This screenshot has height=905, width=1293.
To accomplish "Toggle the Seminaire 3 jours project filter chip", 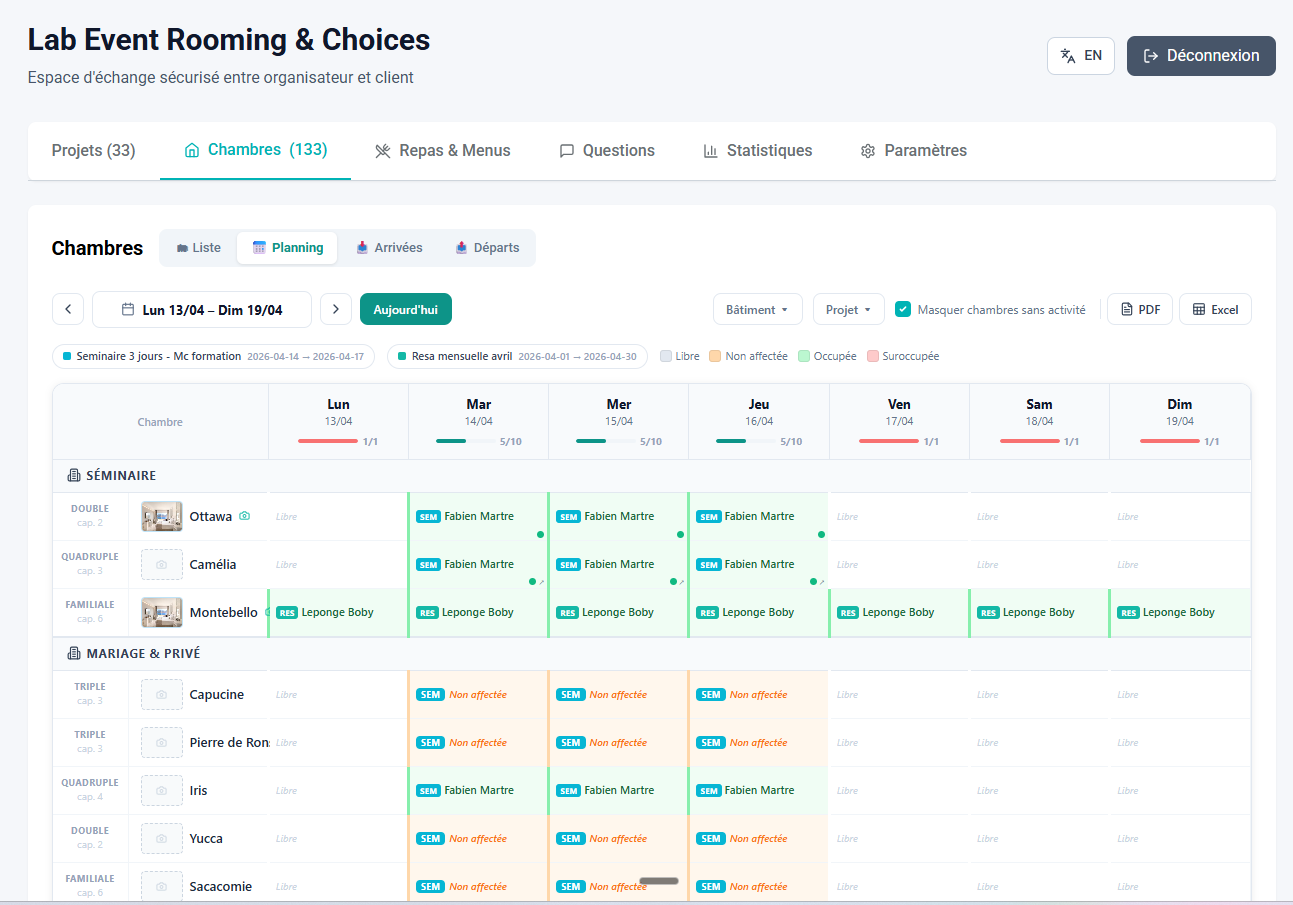I will point(213,356).
